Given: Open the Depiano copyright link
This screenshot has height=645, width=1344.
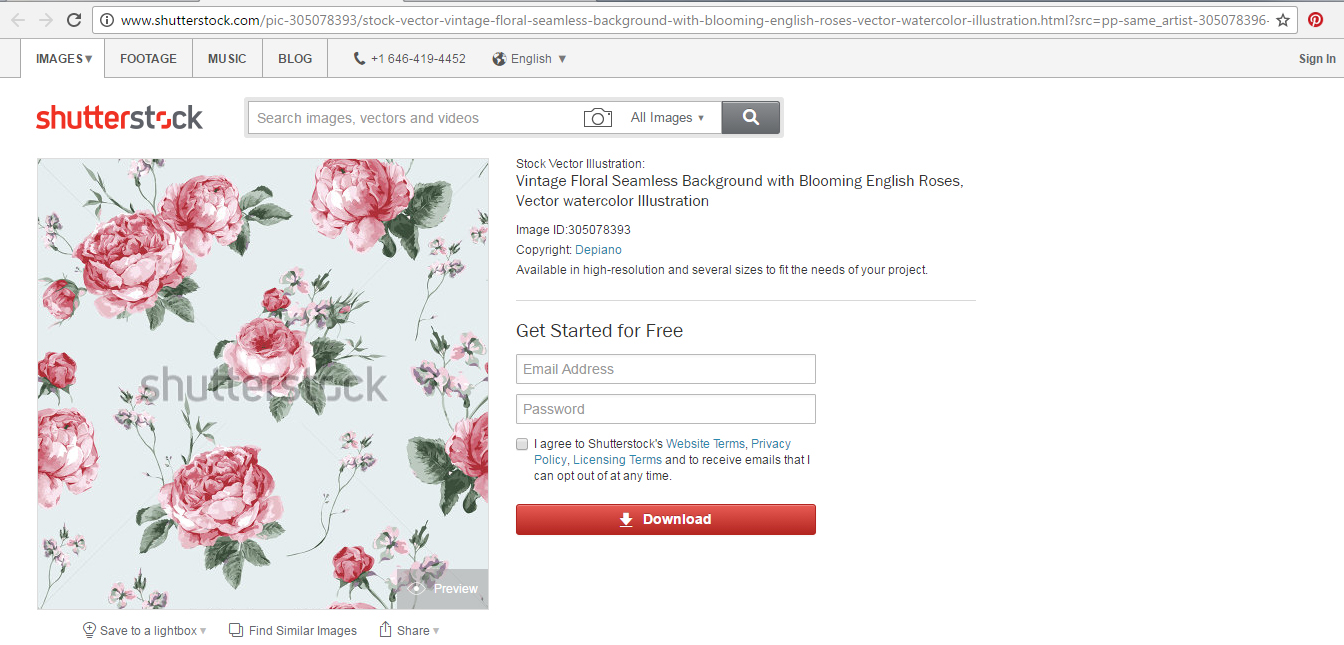Looking at the screenshot, I should click(x=598, y=250).
